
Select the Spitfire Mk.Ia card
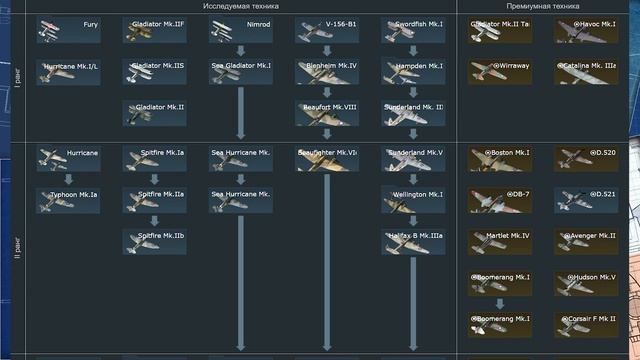[155, 158]
